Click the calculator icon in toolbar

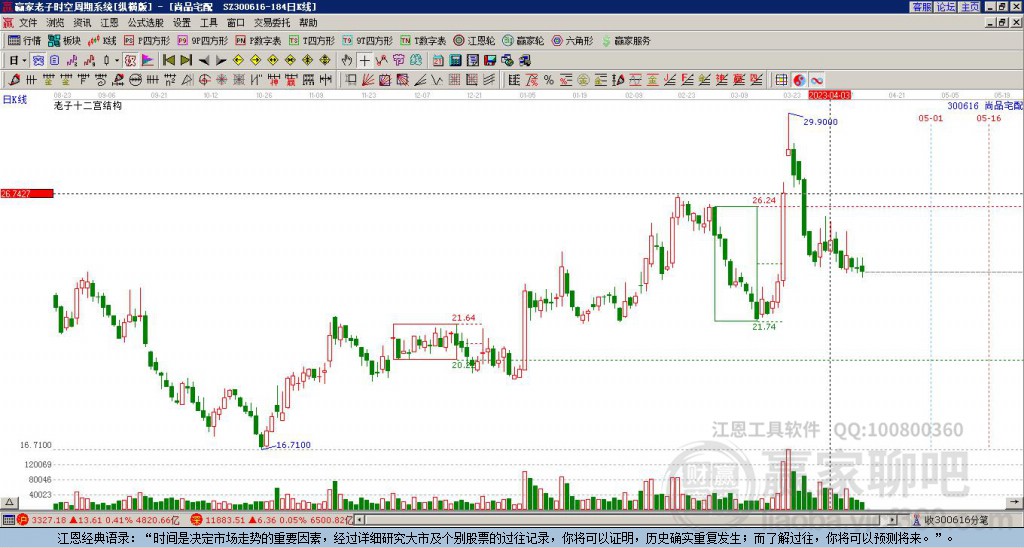coord(455,61)
